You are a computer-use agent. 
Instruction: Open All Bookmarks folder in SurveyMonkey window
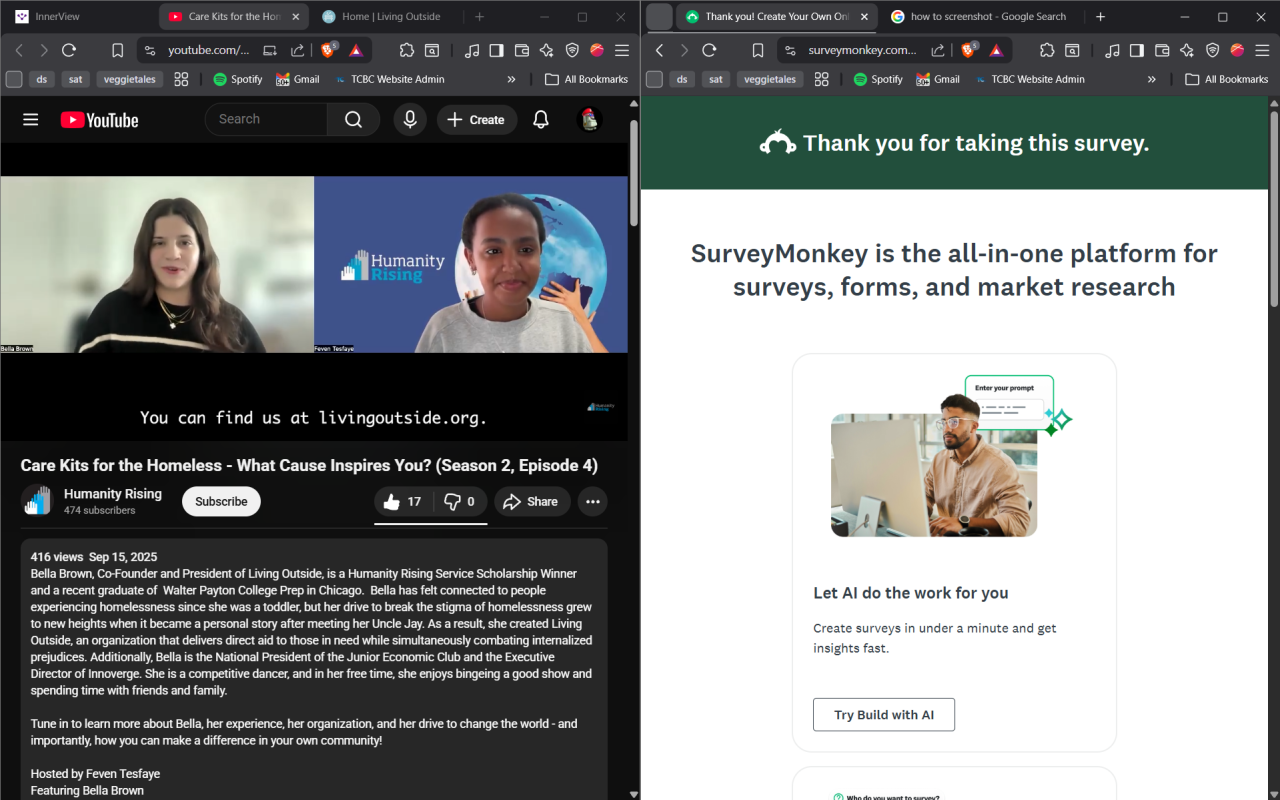(1226, 79)
